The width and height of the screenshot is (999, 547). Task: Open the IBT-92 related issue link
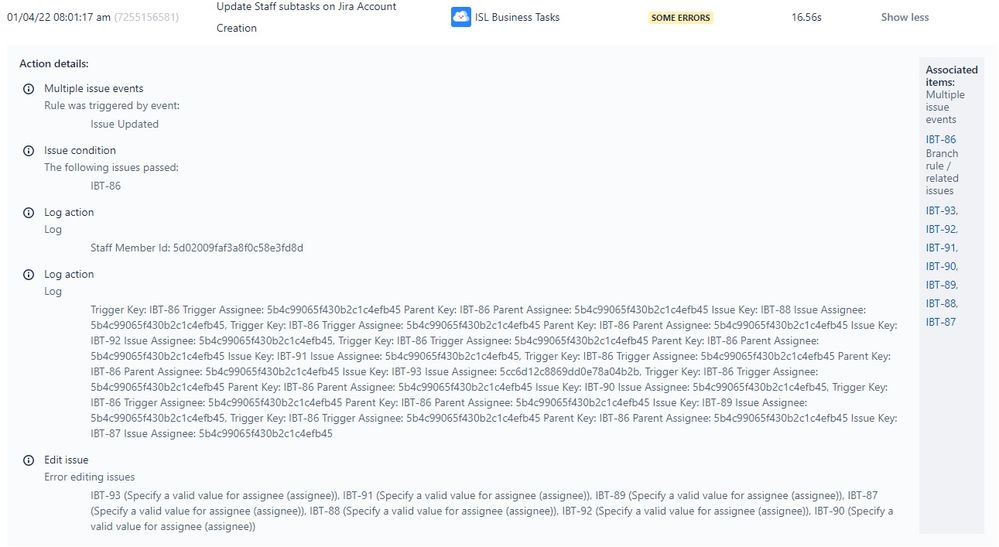click(941, 229)
